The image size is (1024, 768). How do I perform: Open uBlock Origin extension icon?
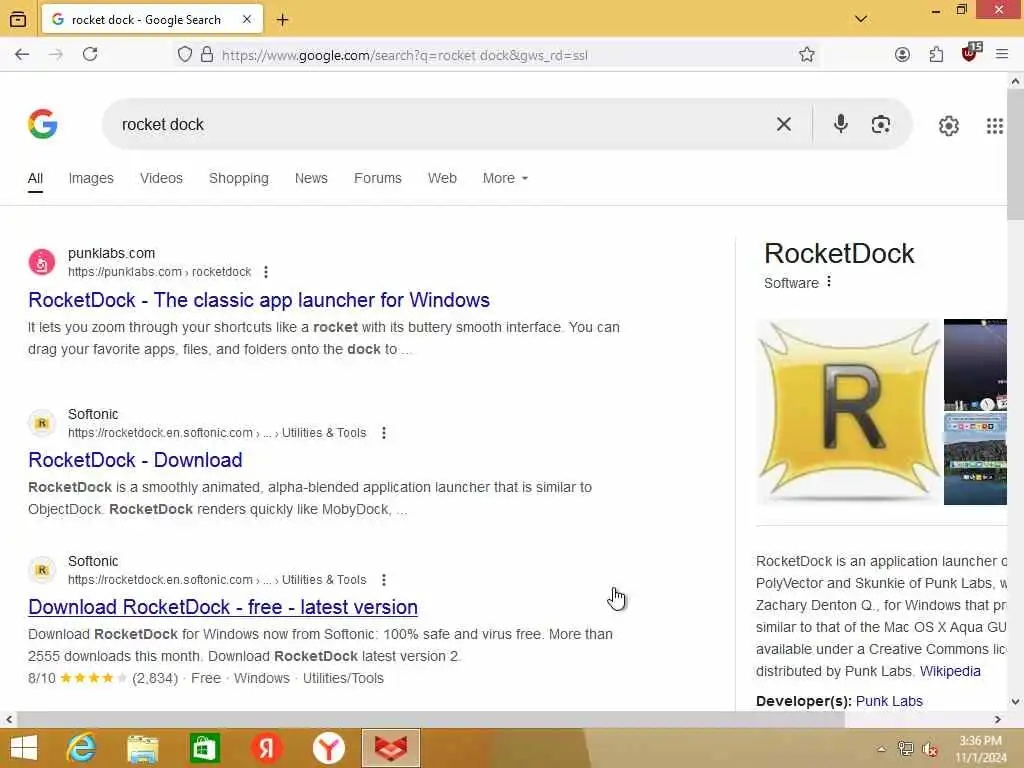coord(970,53)
